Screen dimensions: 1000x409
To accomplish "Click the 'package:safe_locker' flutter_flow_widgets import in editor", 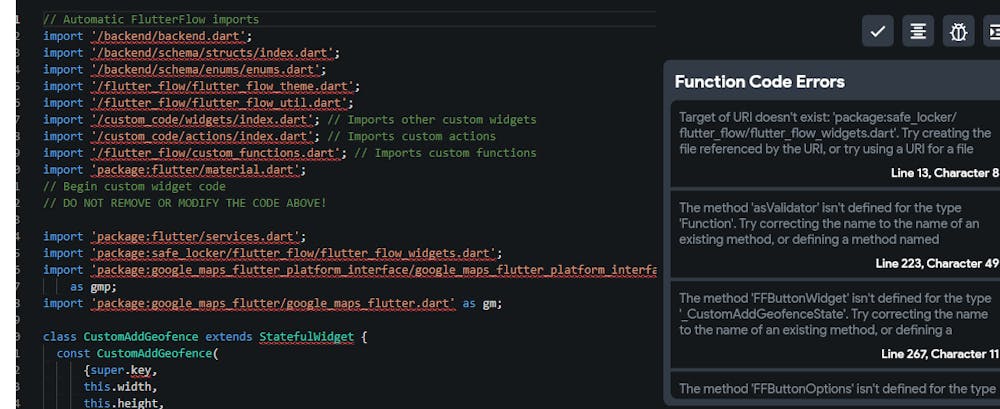I will (x=294, y=253).
